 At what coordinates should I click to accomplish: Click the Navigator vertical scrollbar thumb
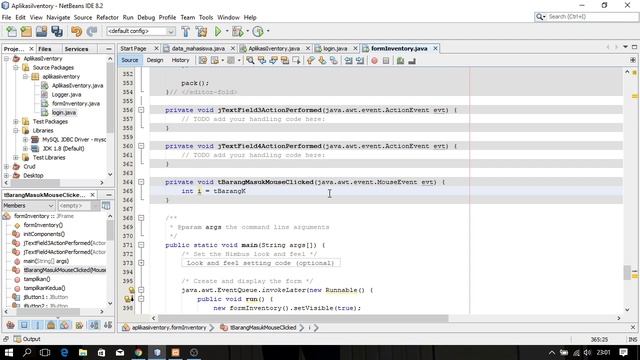click(x=110, y=231)
